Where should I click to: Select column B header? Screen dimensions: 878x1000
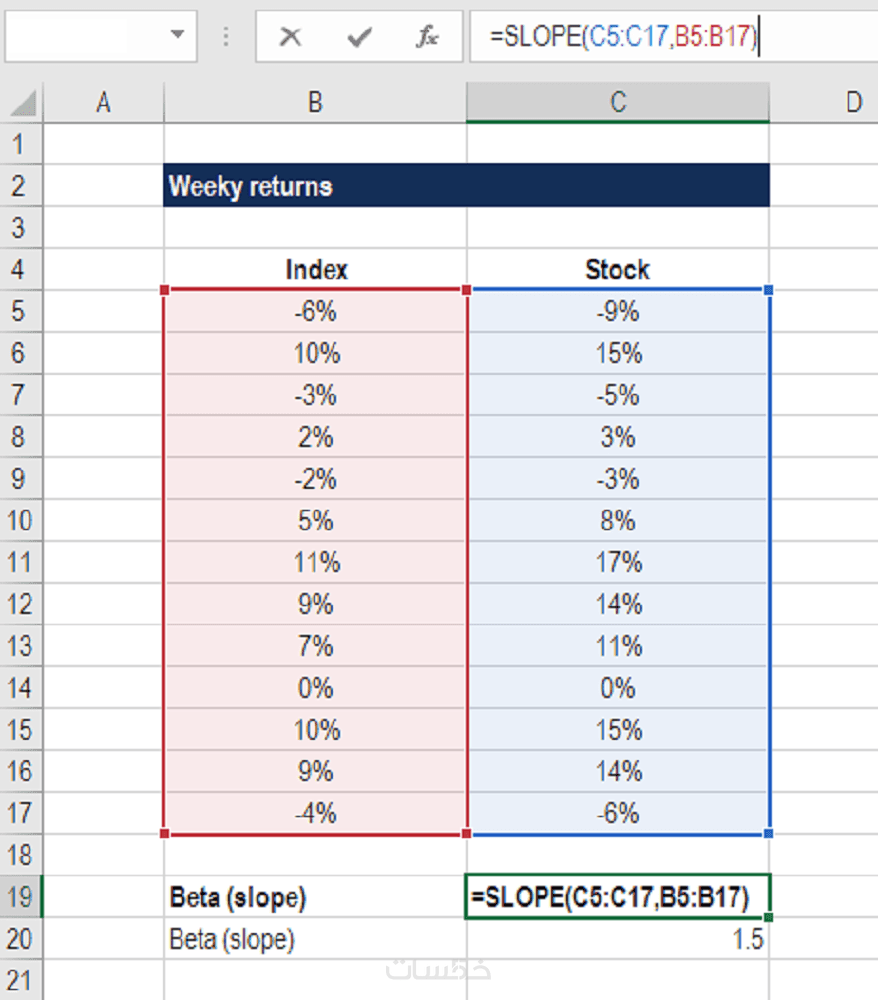[x=315, y=102]
